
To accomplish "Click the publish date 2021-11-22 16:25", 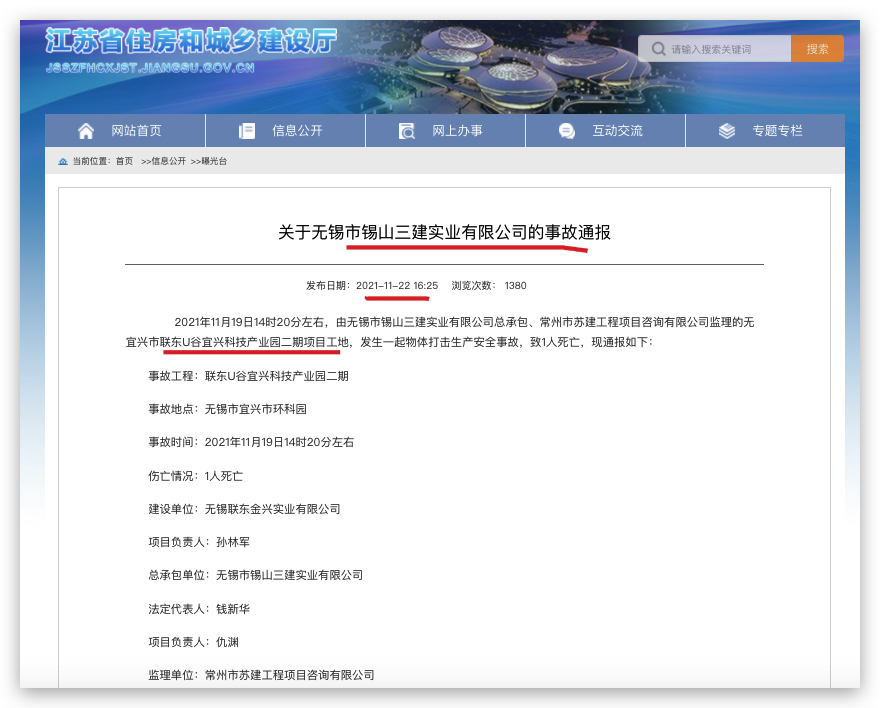I will 397,285.
